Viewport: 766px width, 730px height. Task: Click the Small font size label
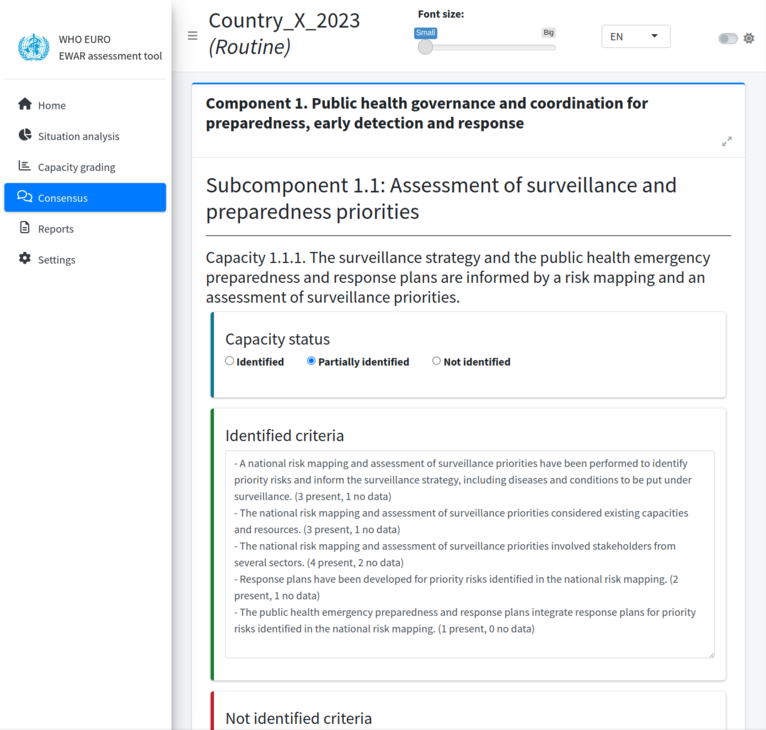tap(426, 33)
